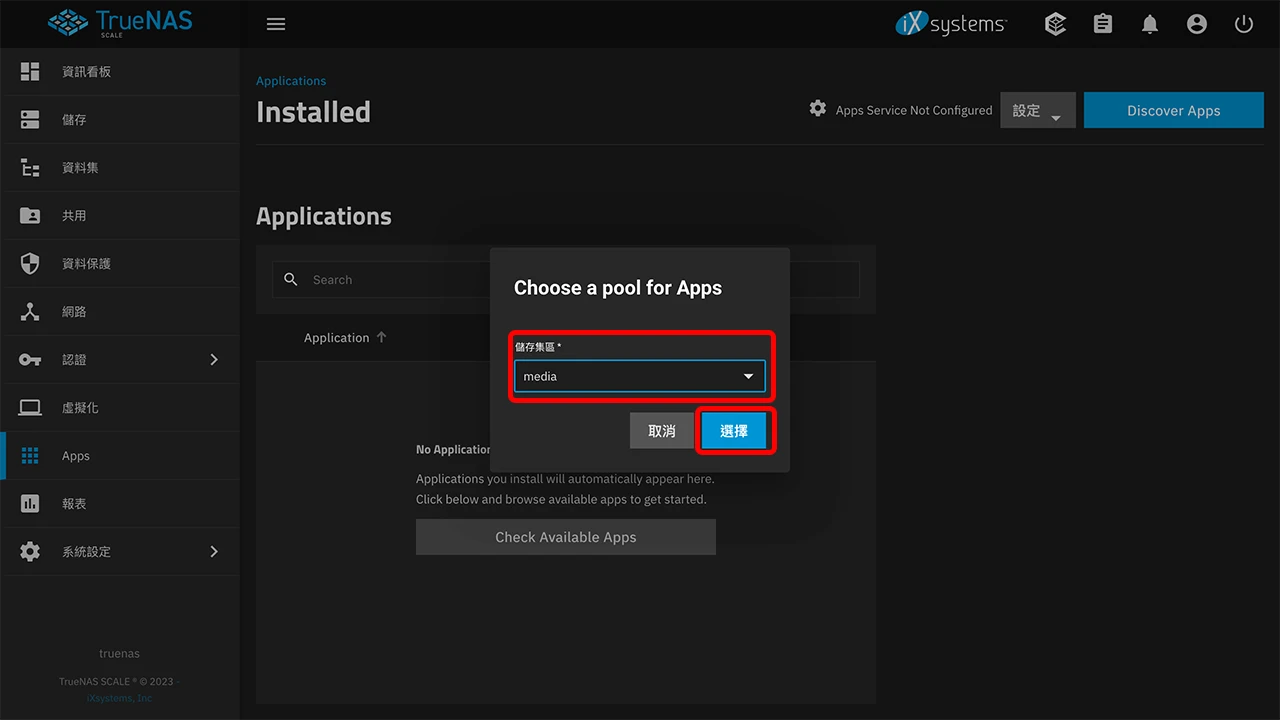Confirm pool choice with the 選擇 button

click(x=734, y=430)
